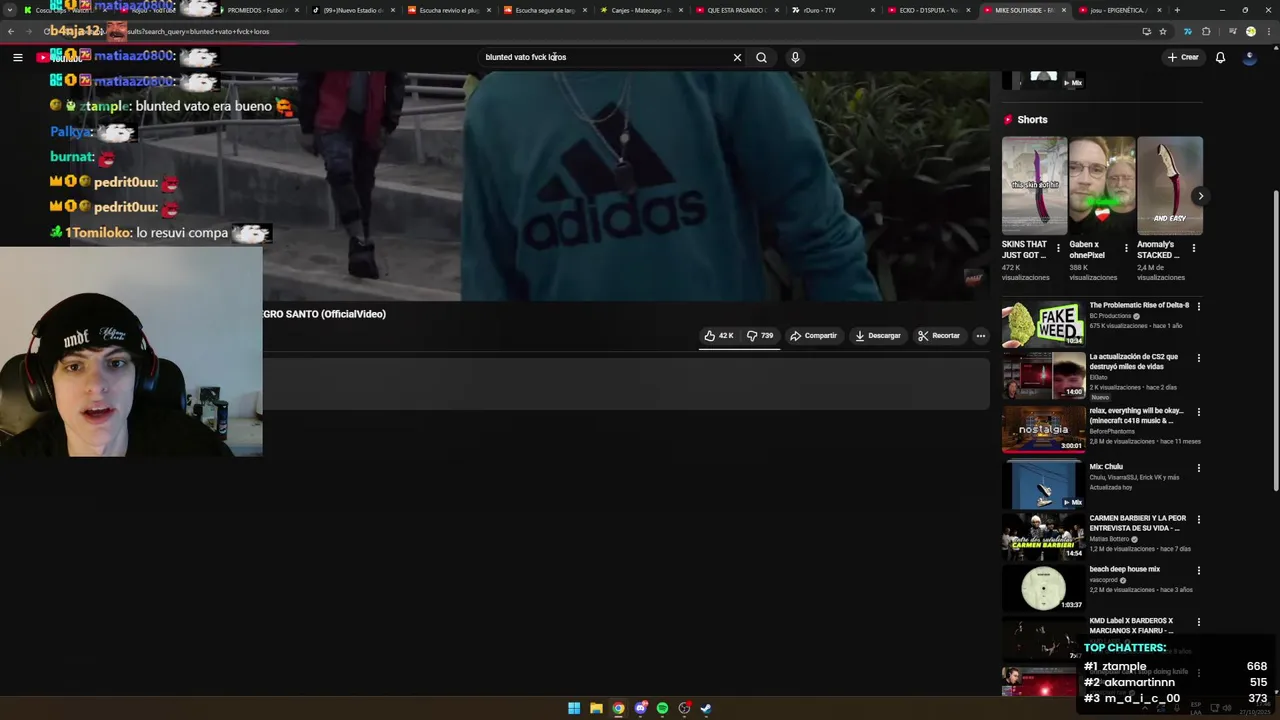The image size is (1280, 720).
Task: Dislike the video (739 thumbs down)
Action: (760, 336)
